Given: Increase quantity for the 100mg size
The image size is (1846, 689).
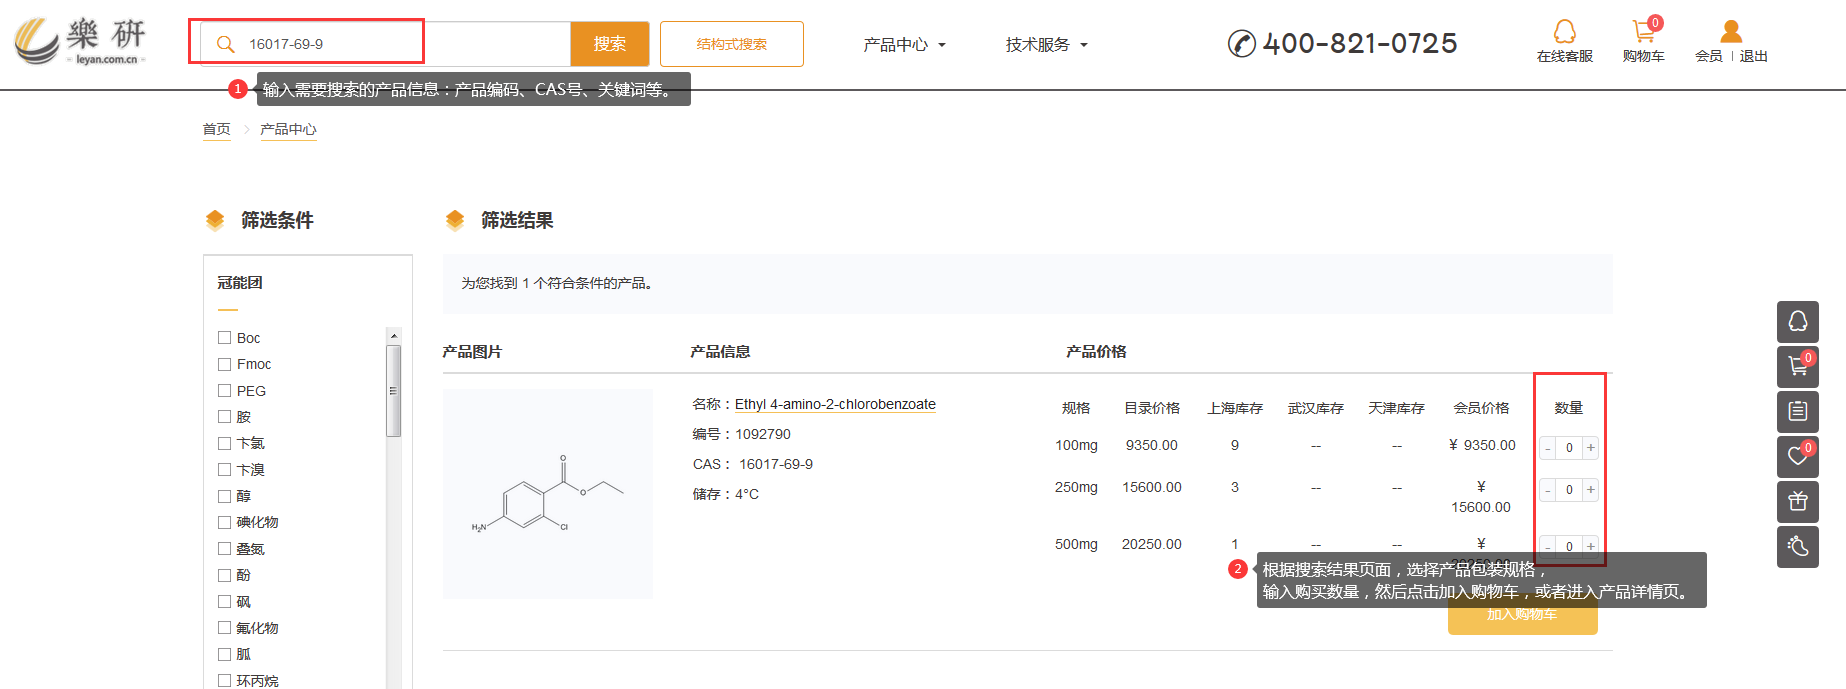Looking at the screenshot, I should [x=1590, y=448].
